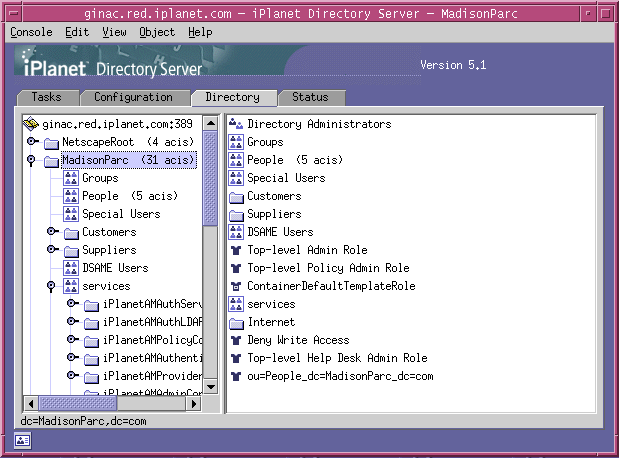Click the iPlanetAMPolicyCo folder icon
619x458 pixels.
pos(91,341)
